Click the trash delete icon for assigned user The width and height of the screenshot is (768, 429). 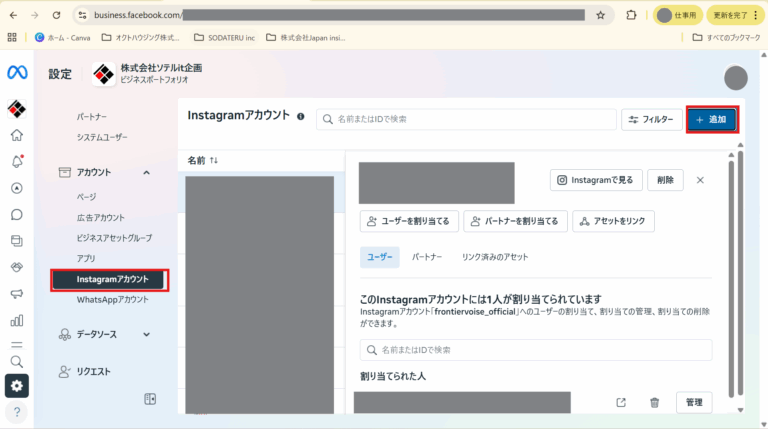pos(654,402)
